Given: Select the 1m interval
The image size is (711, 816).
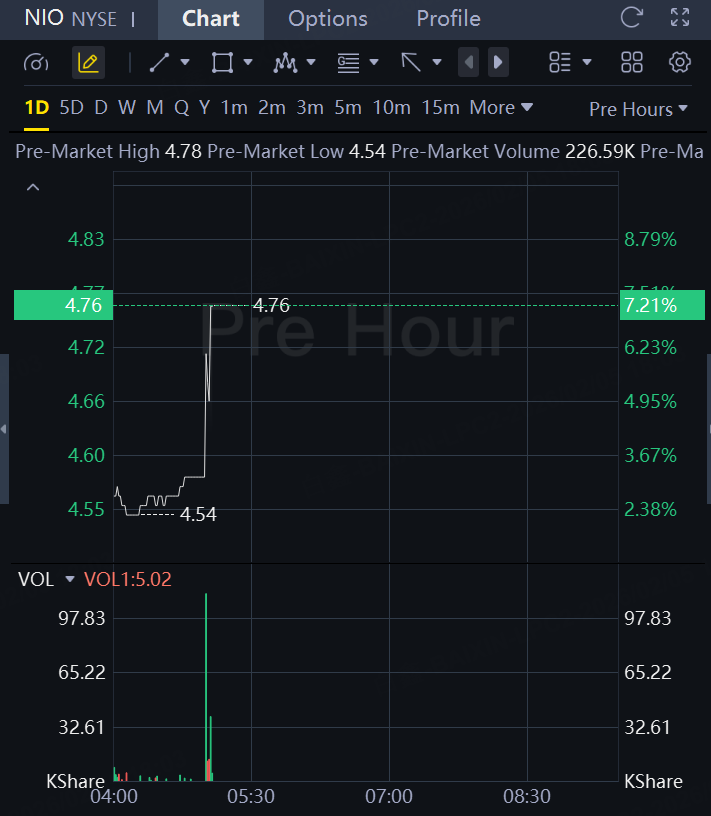Looking at the screenshot, I should (234, 108).
